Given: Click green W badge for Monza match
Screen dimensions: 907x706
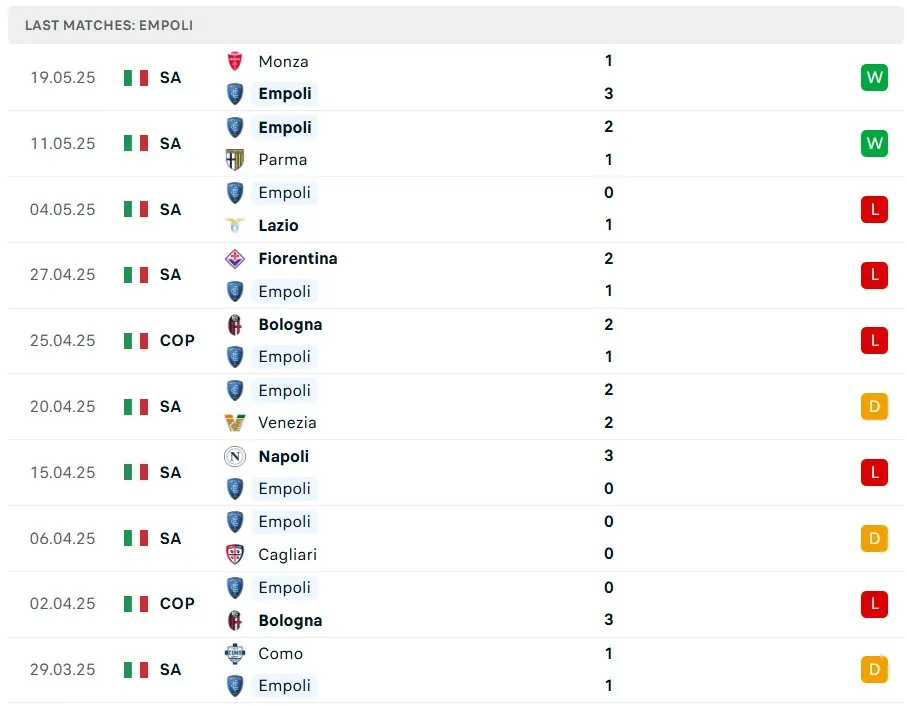Looking at the screenshot, I should (x=874, y=77).
